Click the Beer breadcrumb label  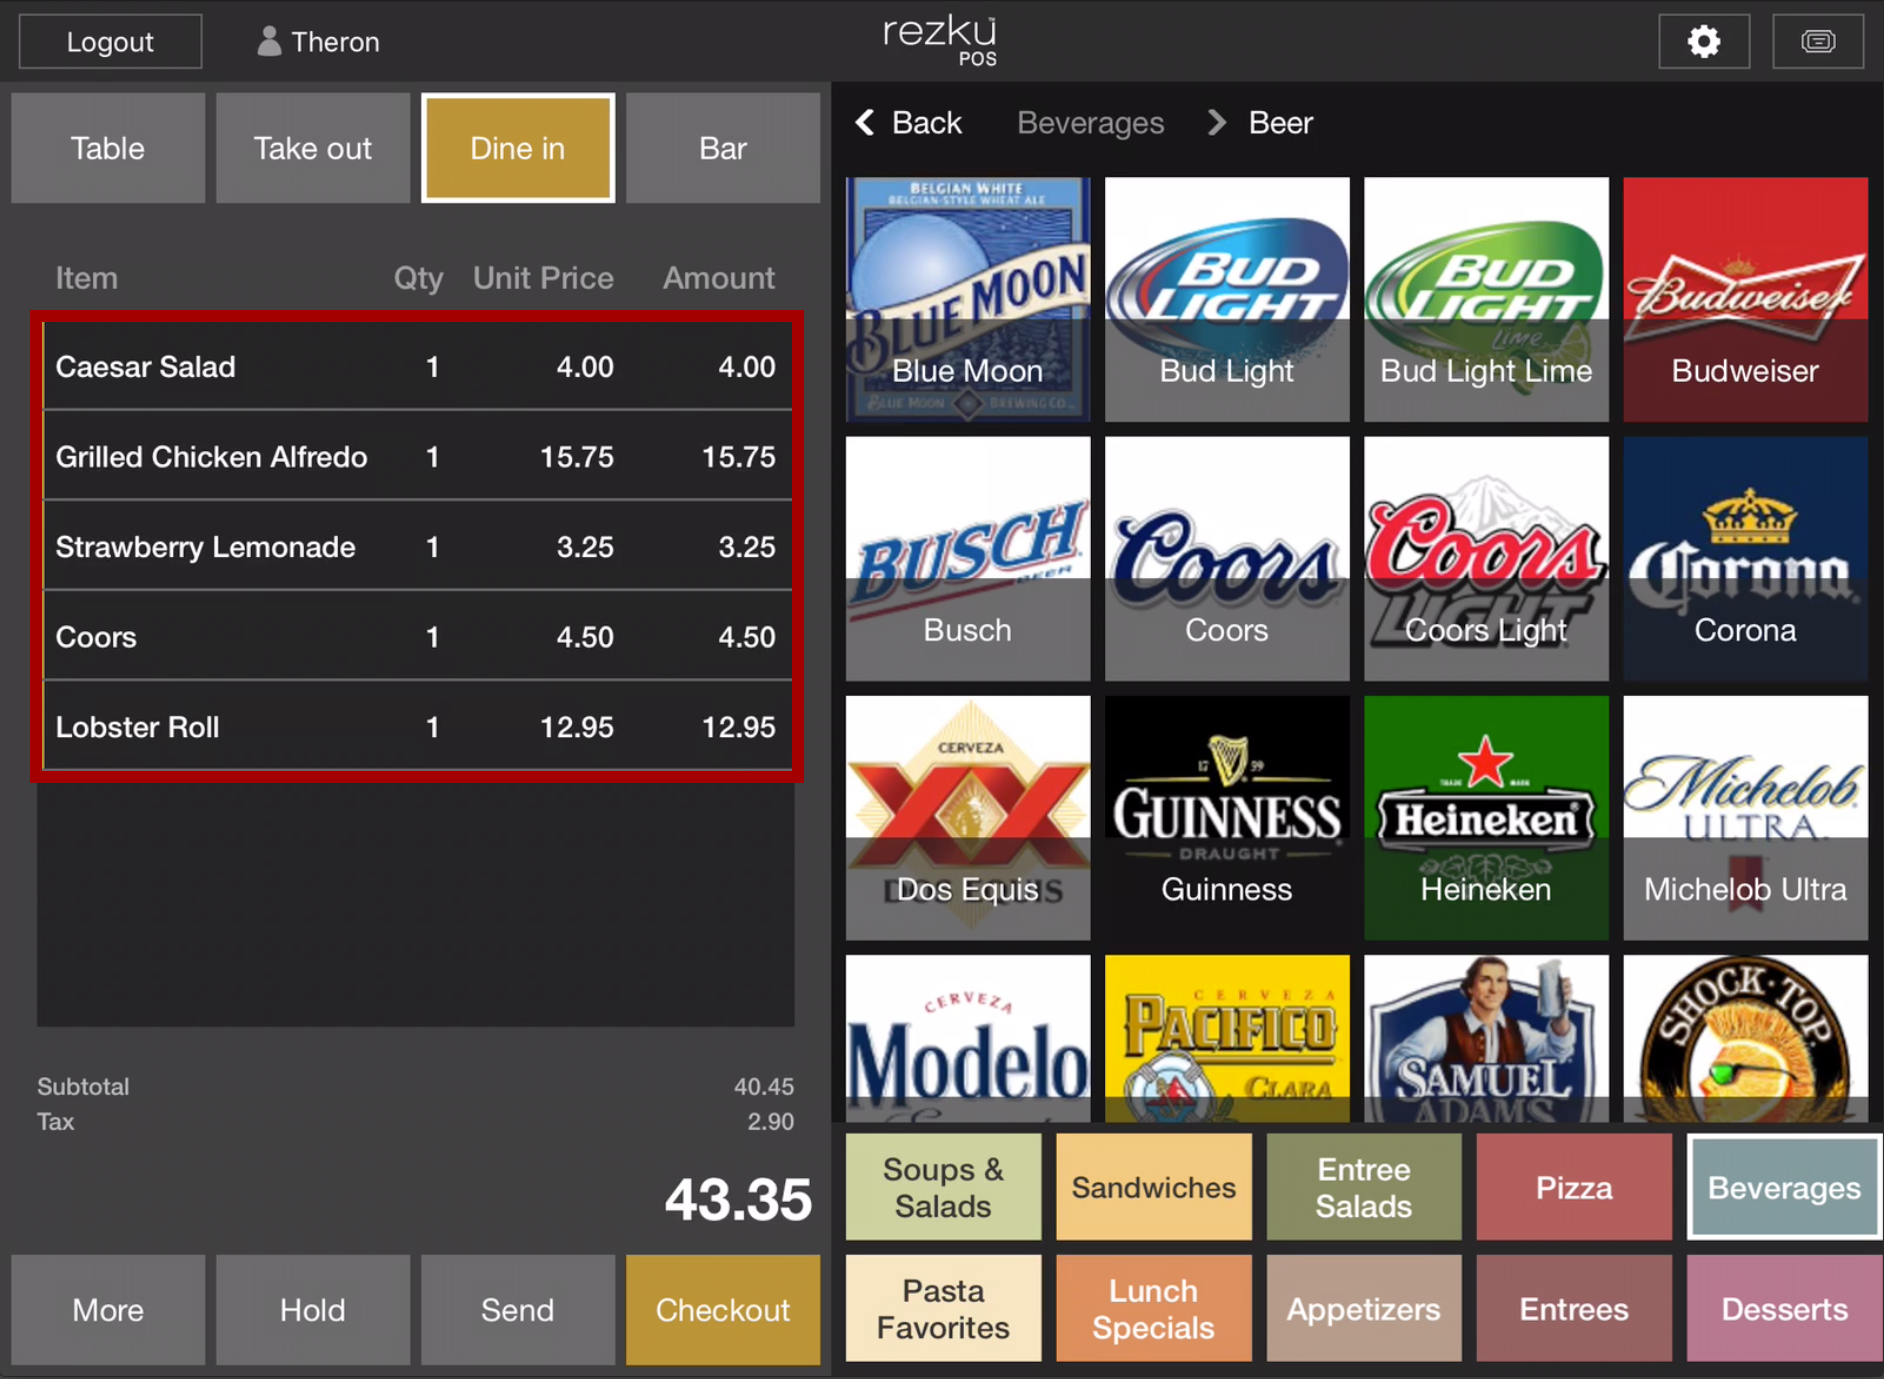1280,123
